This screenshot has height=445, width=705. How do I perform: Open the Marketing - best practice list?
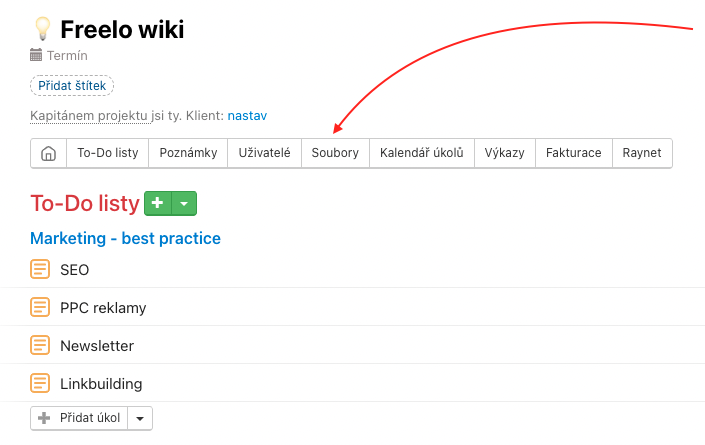(x=125, y=239)
